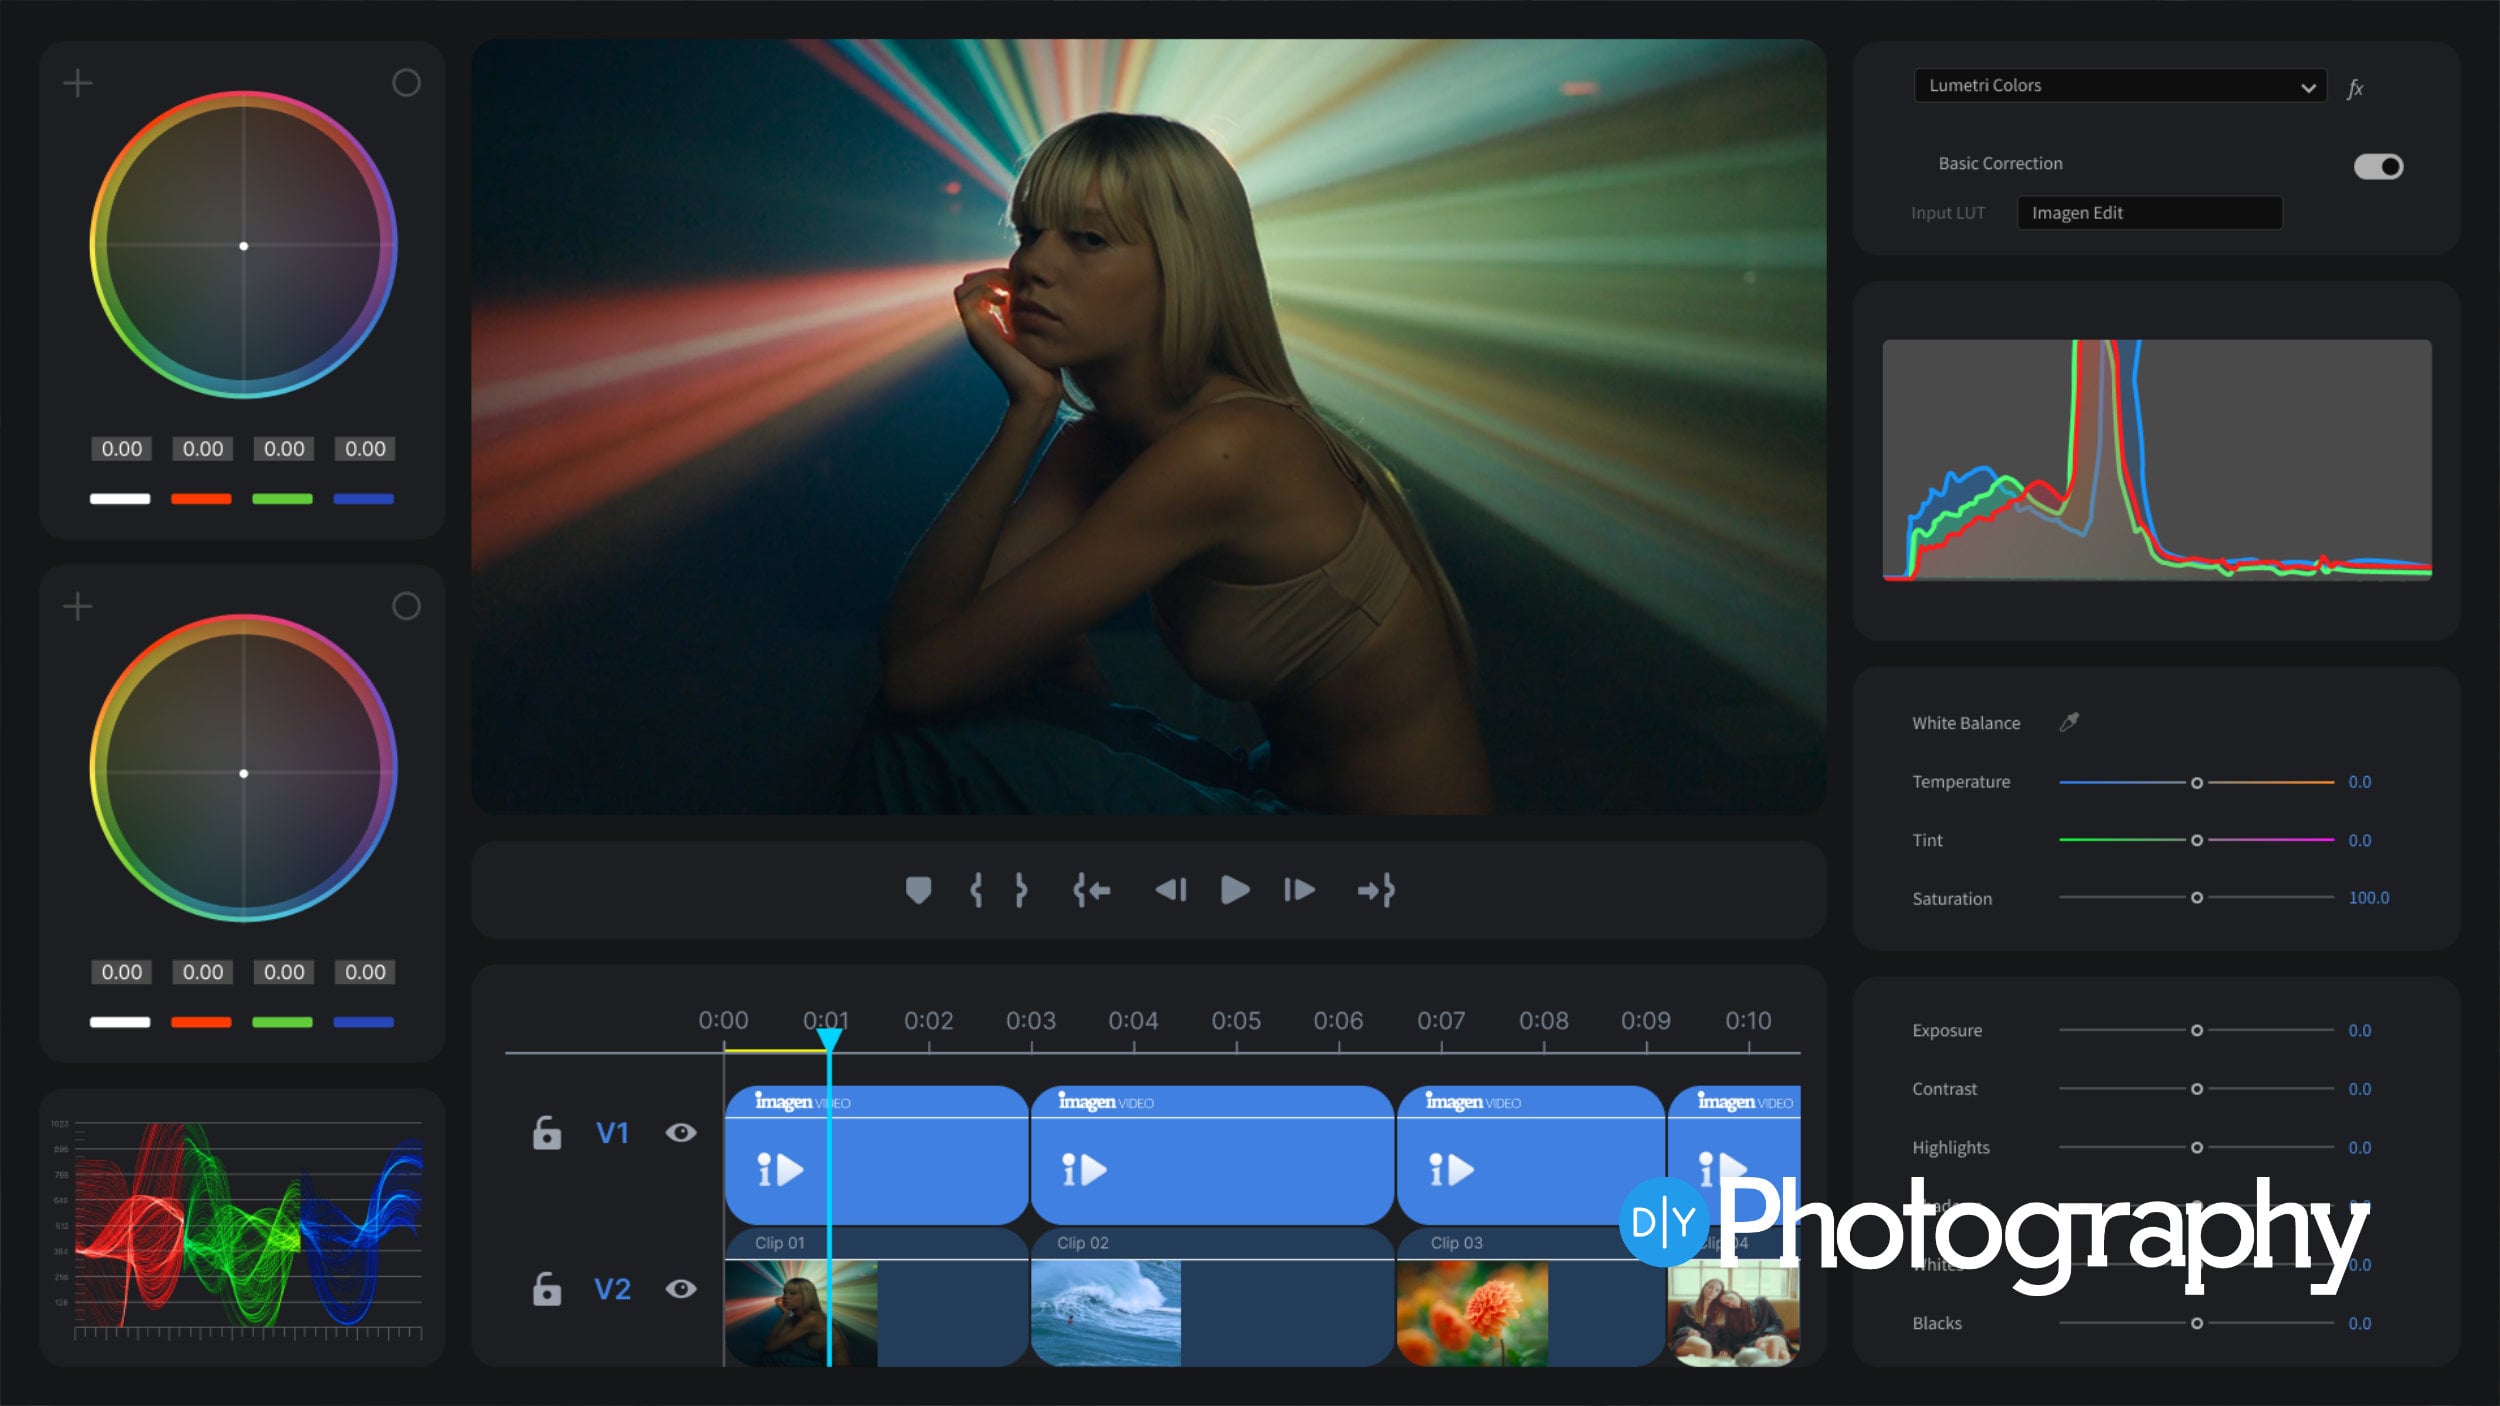Jump to the in point with the arrow-bracket icon
Image resolution: width=2500 pixels, height=1406 pixels.
click(x=1090, y=890)
